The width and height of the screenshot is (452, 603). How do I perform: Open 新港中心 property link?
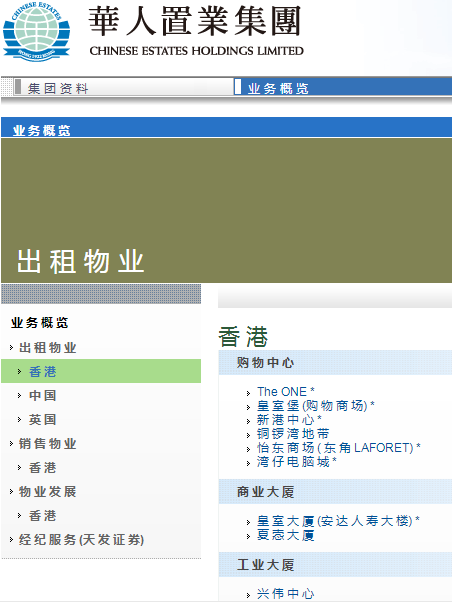289,419
